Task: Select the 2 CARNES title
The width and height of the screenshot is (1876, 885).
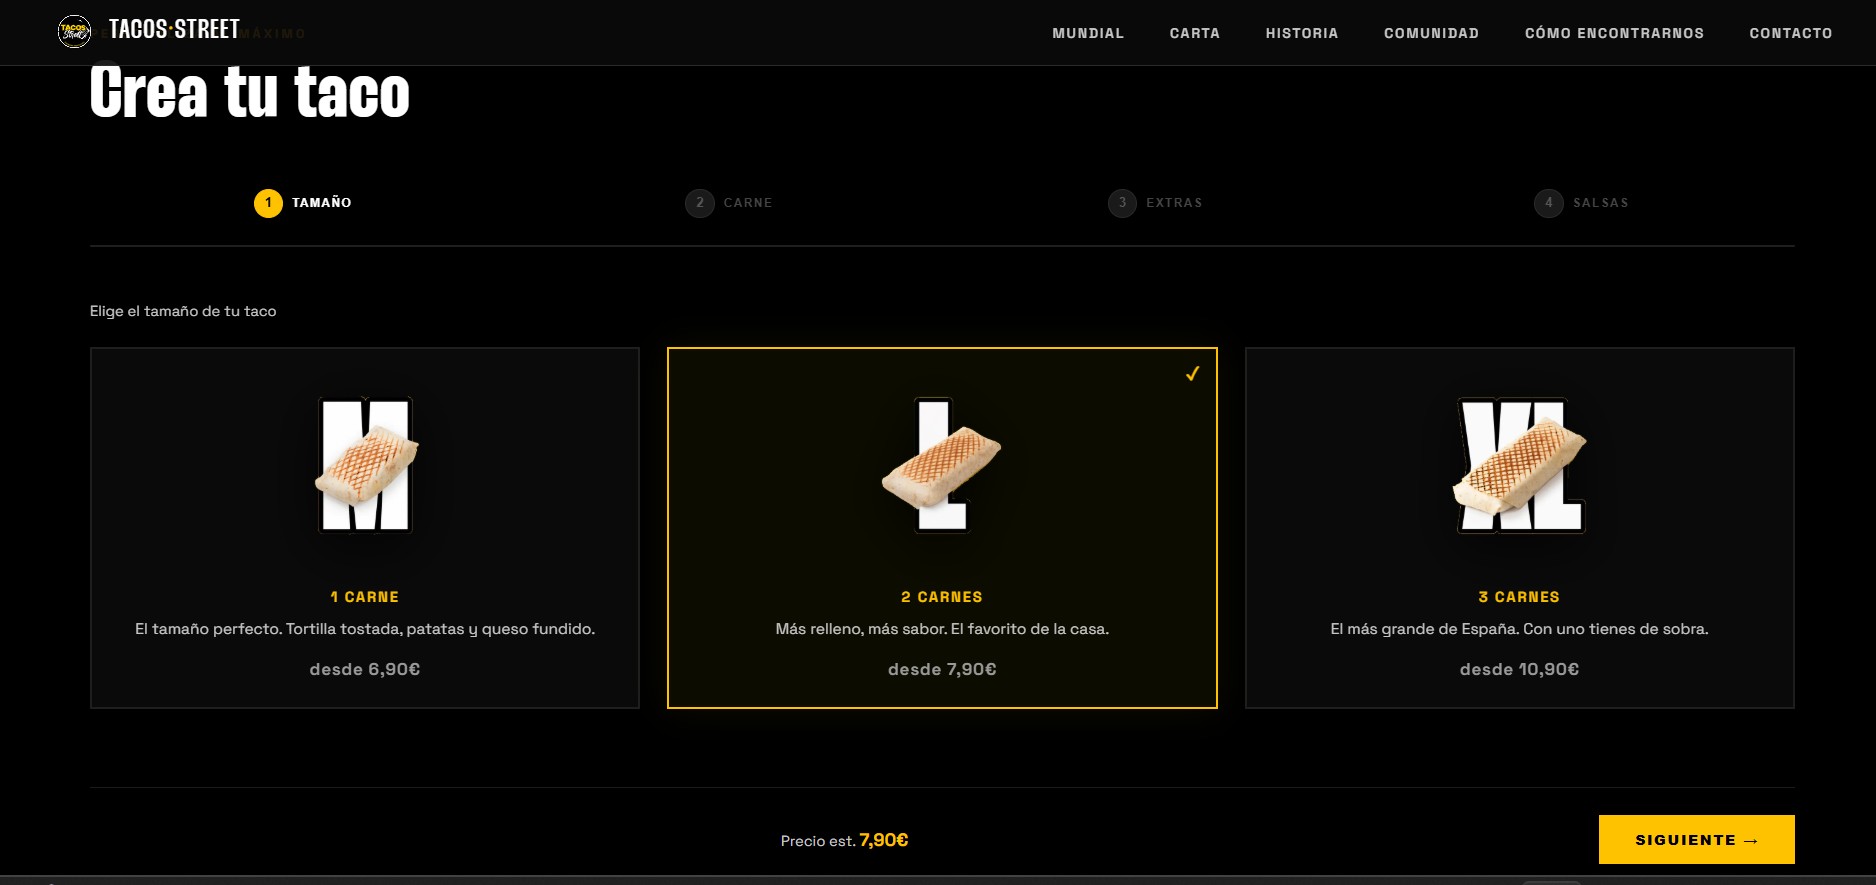Action: 942,597
